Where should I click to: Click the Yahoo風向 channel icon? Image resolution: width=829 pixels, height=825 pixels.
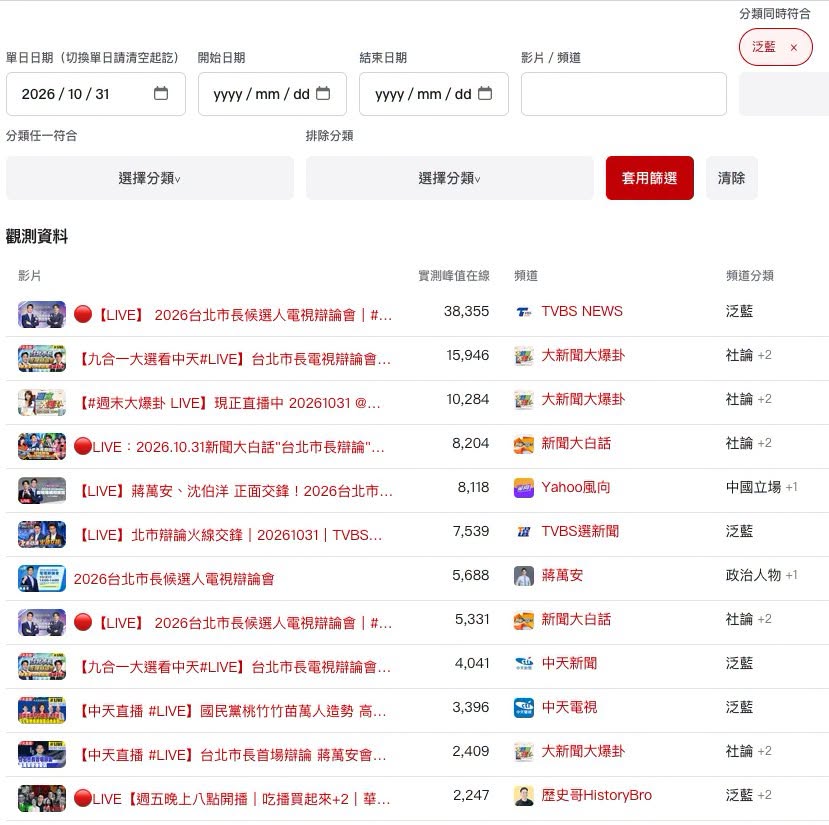523,488
